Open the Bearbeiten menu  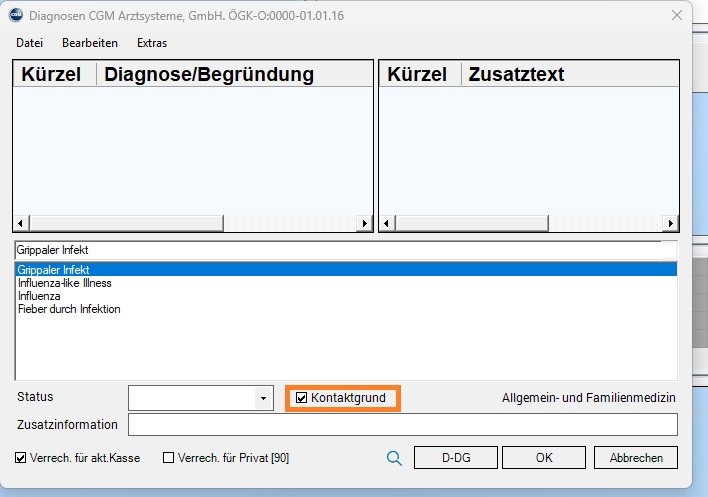[90, 43]
